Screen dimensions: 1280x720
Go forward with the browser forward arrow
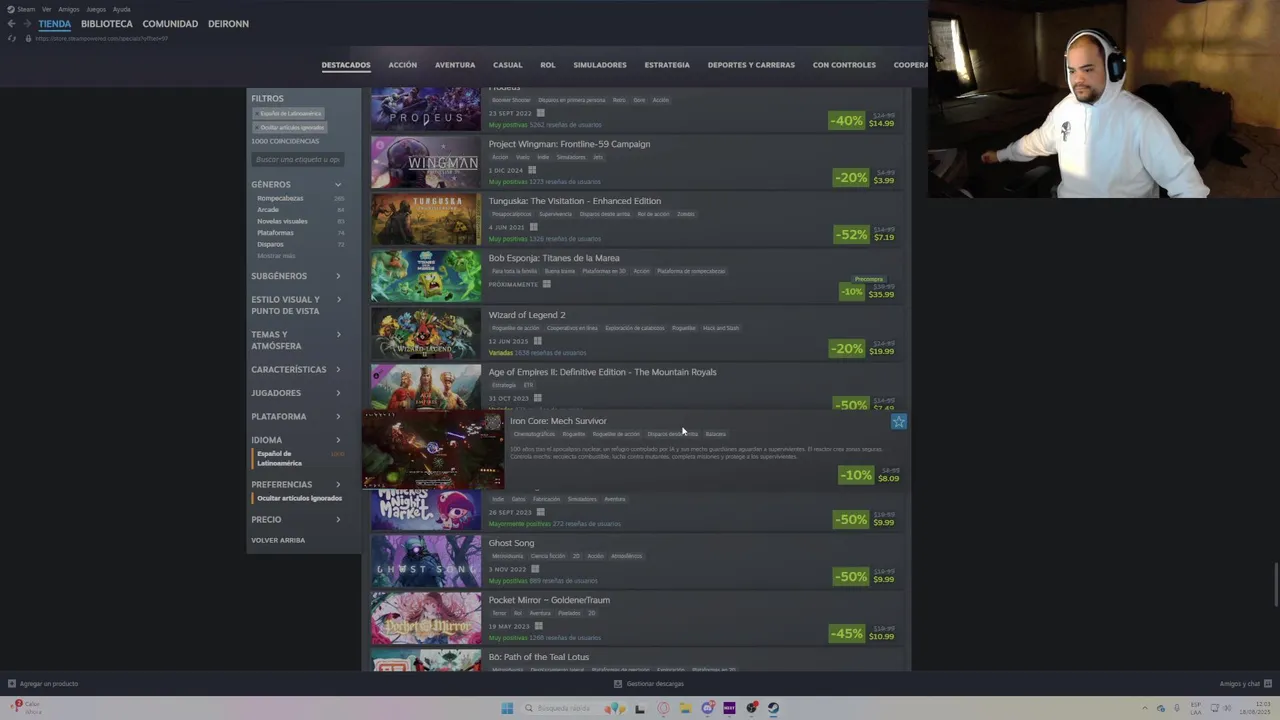pos(27,24)
